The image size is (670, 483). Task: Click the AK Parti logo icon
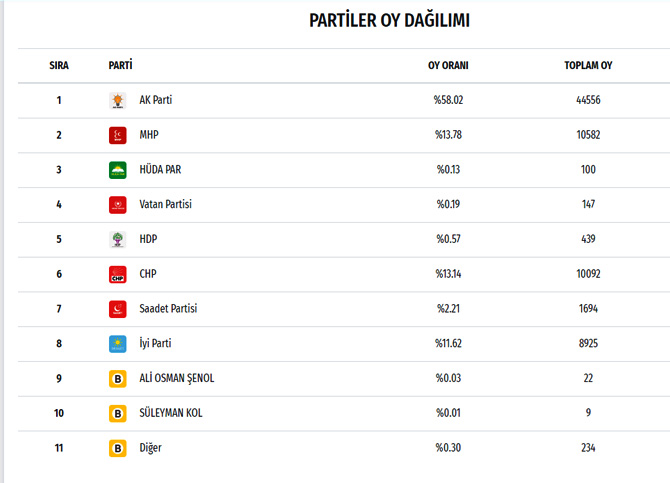[118, 100]
